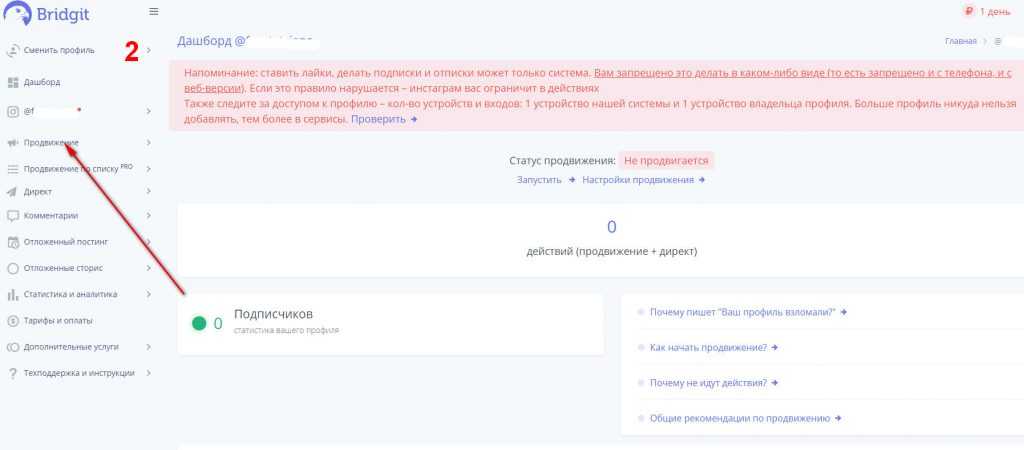Click the Instagram profile icon in sidebar

tap(13, 111)
